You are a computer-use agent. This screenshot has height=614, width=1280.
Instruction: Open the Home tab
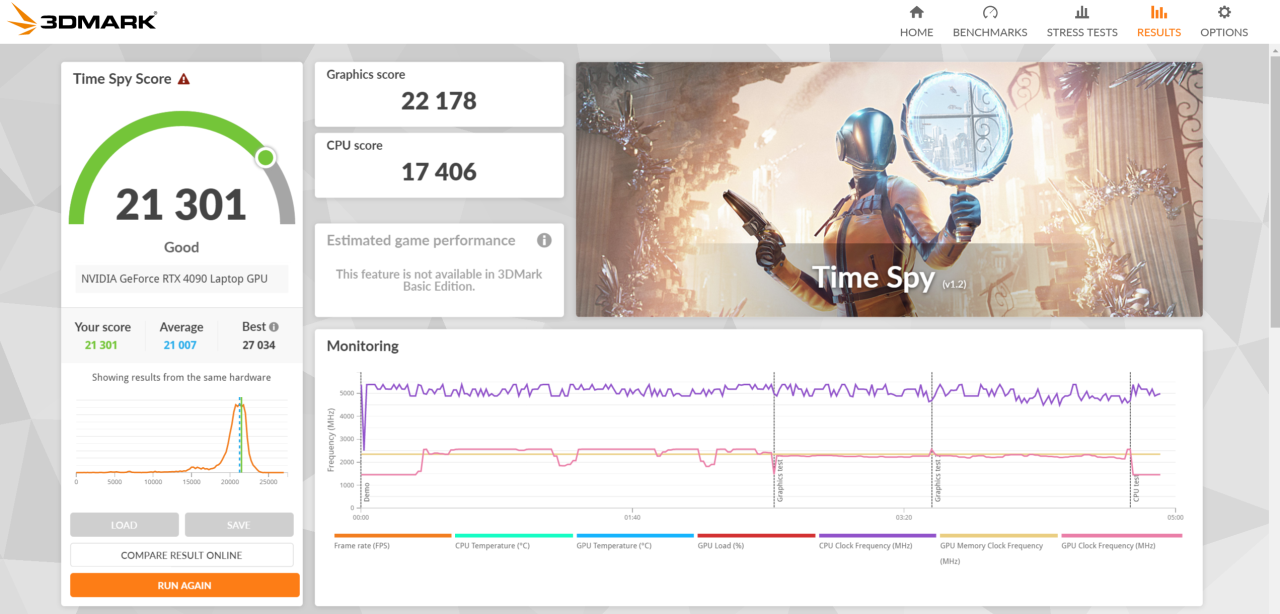coord(916,21)
